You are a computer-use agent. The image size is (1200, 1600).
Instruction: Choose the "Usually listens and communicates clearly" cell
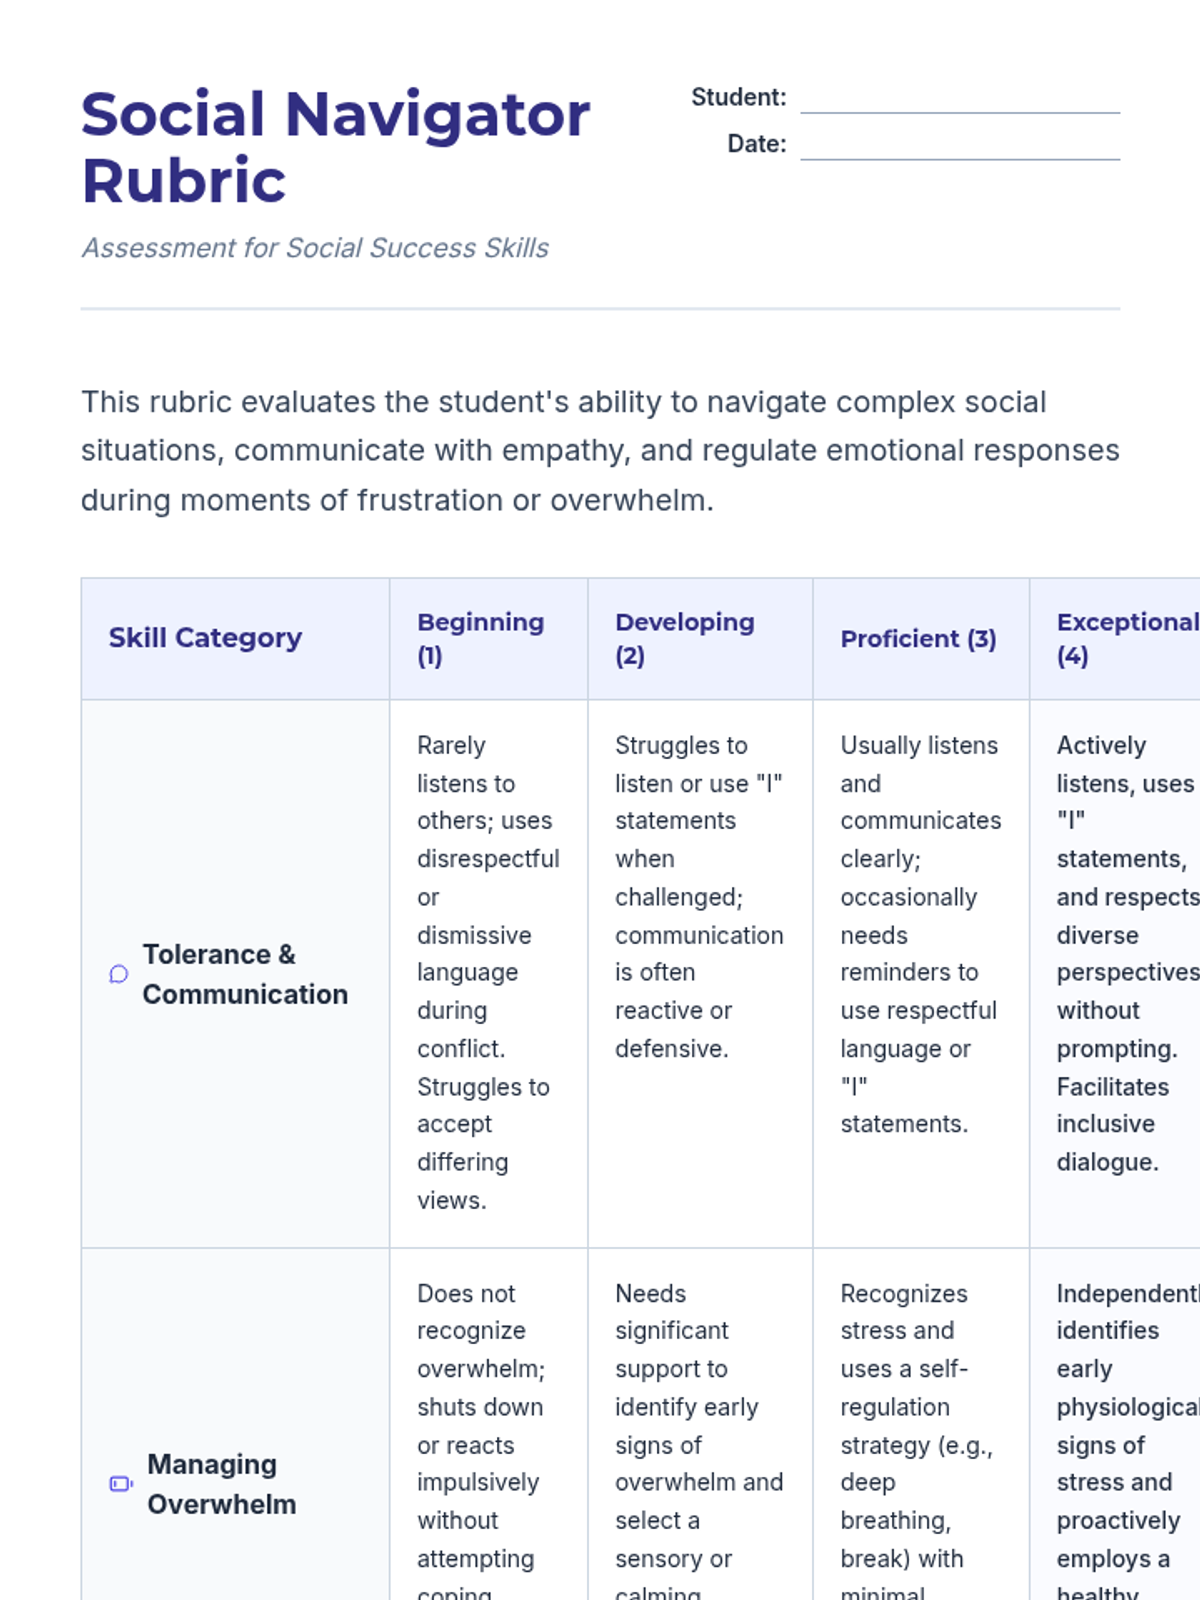click(920, 935)
